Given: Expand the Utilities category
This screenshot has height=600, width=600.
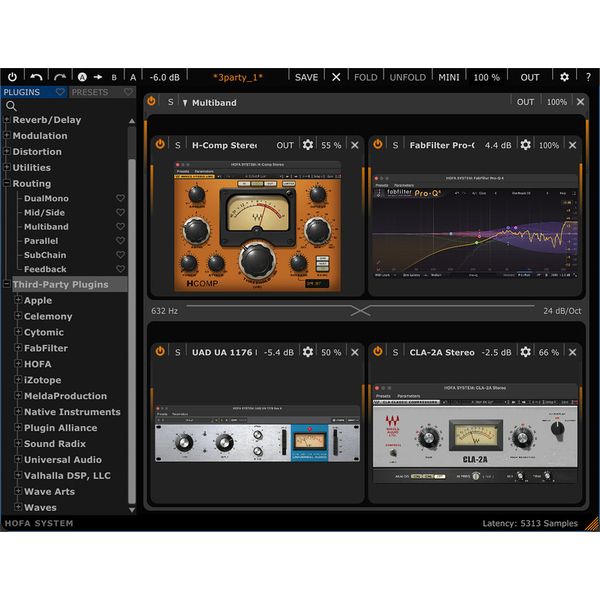Looking at the screenshot, I should click(x=7, y=167).
